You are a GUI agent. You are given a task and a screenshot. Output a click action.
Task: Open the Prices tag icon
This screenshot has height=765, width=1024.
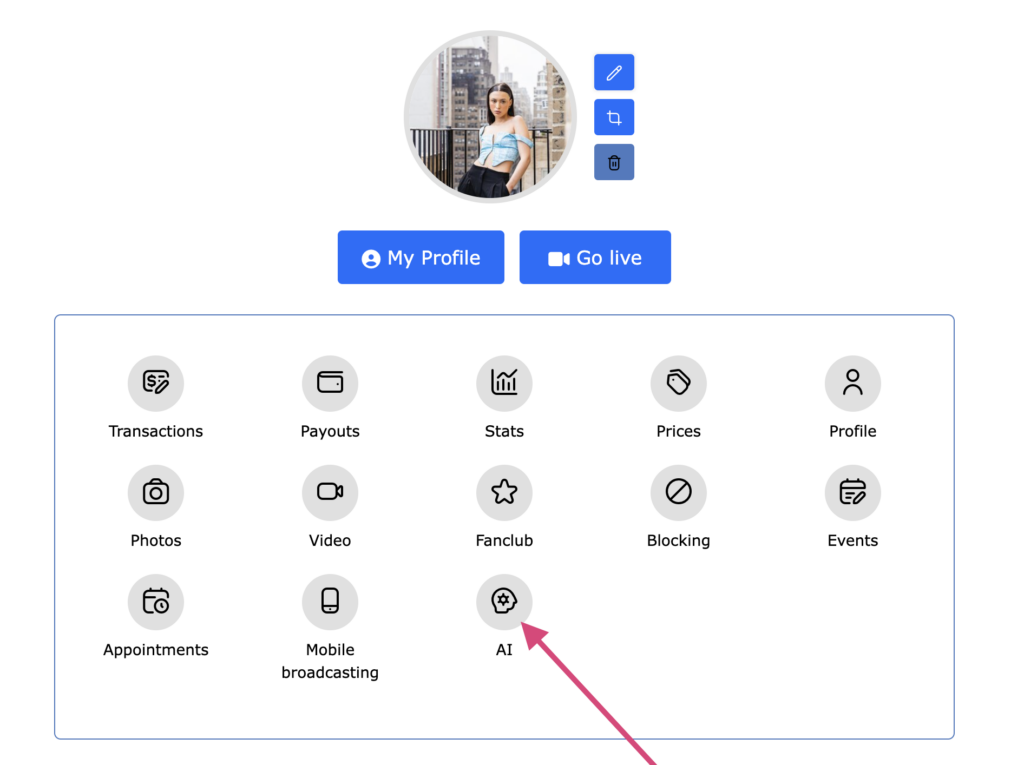pyautogui.click(x=678, y=383)
